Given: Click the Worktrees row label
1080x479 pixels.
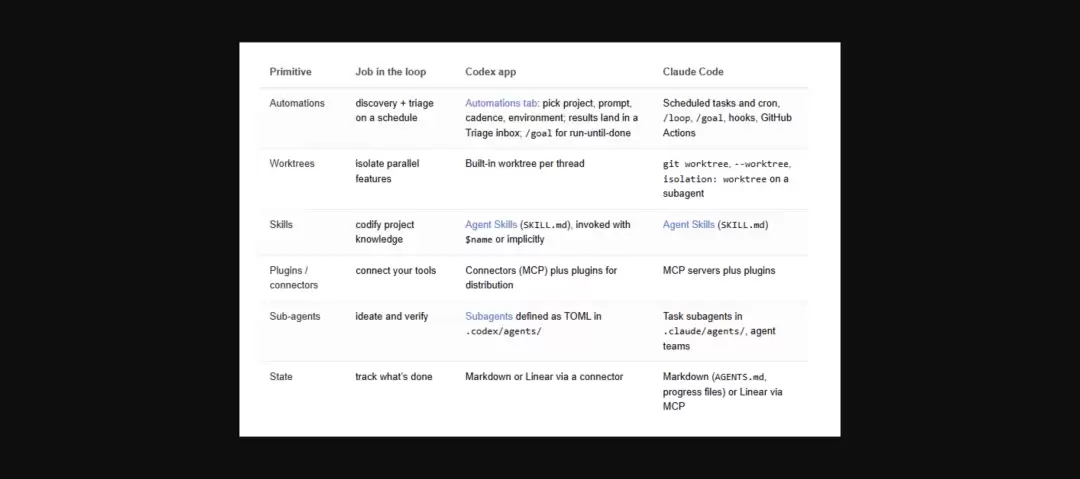Looking at the screenshot, I should [x=292, y=164].
